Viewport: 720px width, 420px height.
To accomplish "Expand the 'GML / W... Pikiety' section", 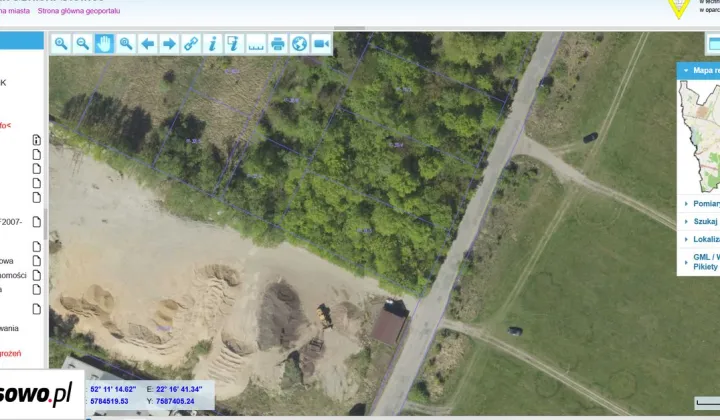I will pos(698,262).
